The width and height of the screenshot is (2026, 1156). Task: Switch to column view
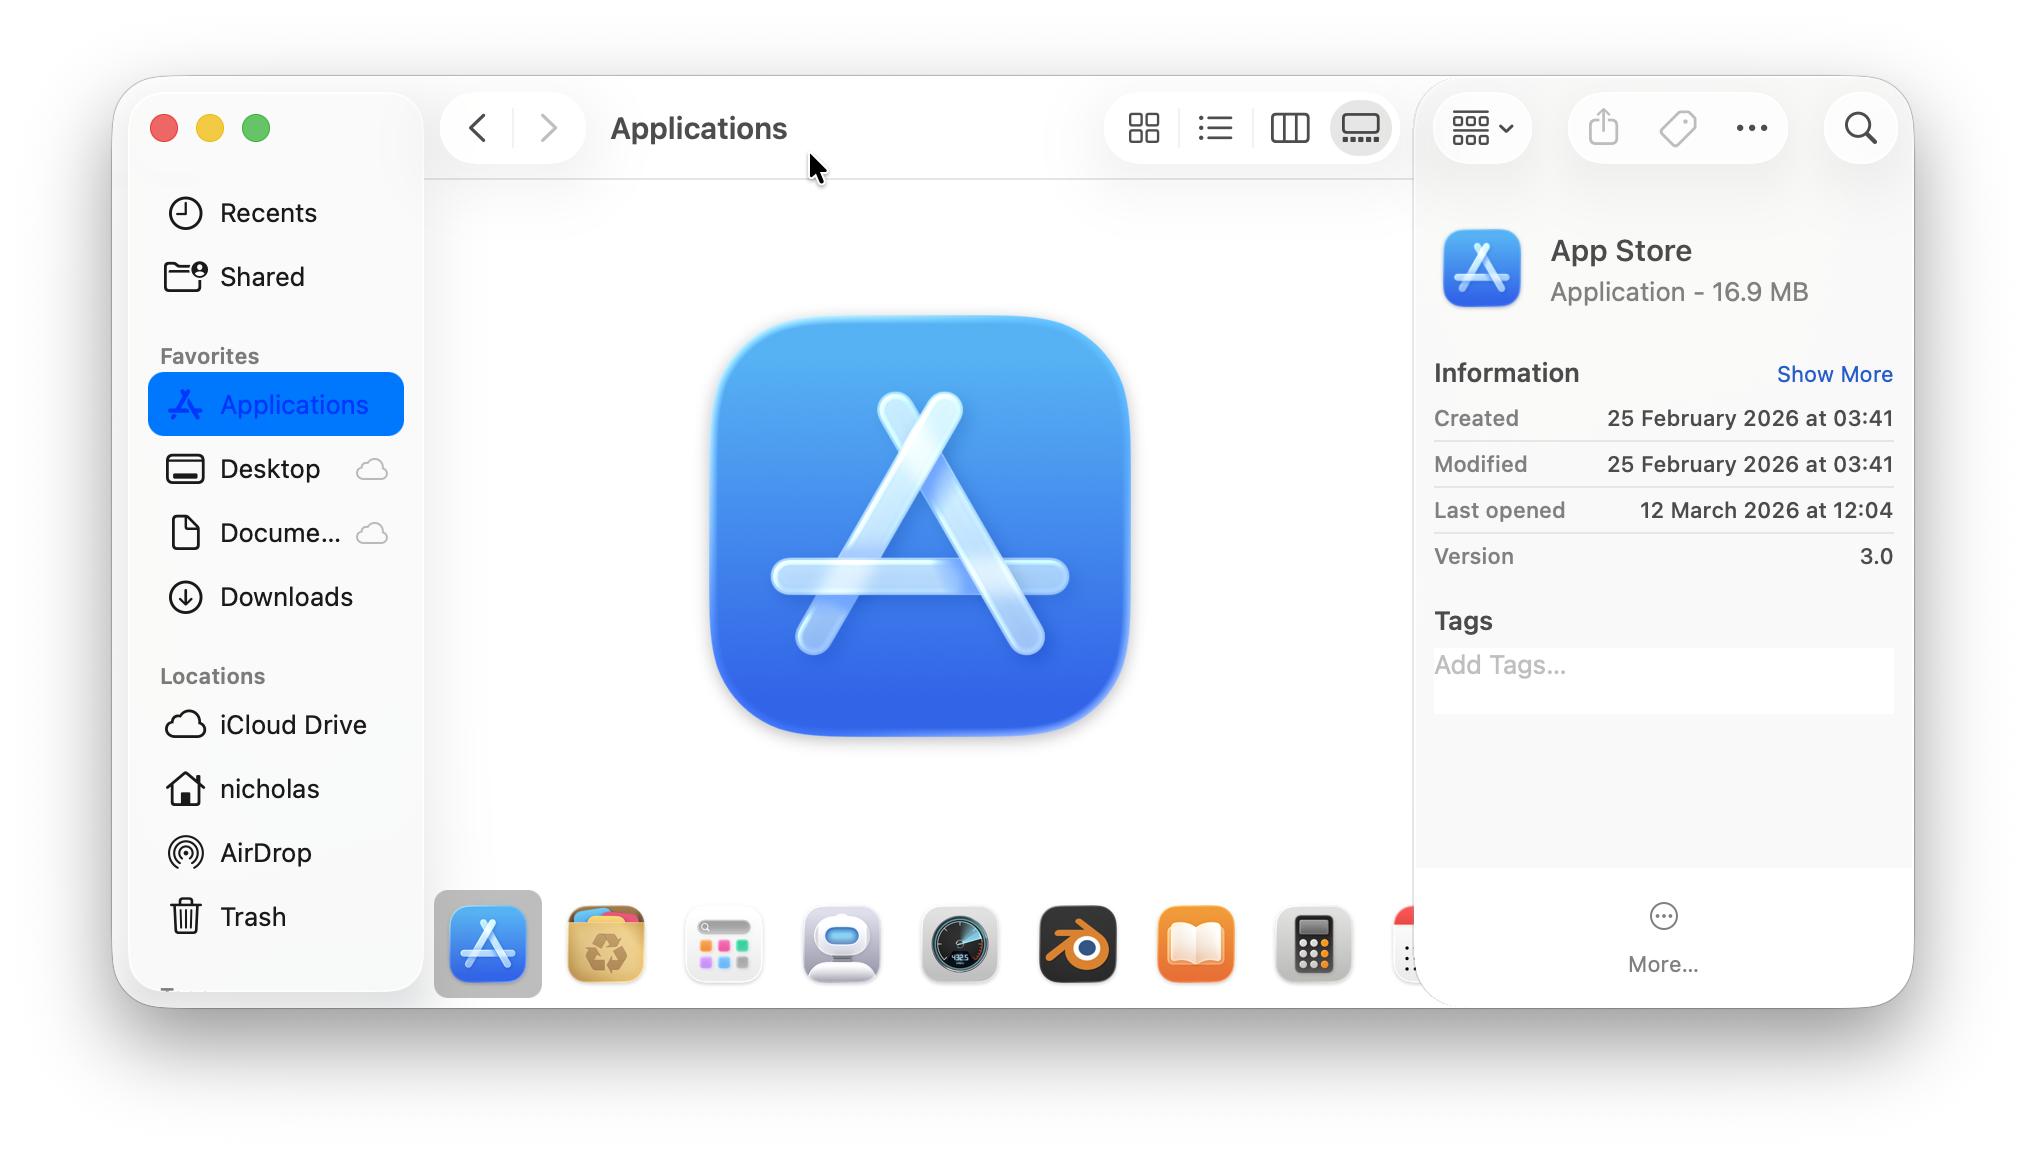pos(1289,128)
